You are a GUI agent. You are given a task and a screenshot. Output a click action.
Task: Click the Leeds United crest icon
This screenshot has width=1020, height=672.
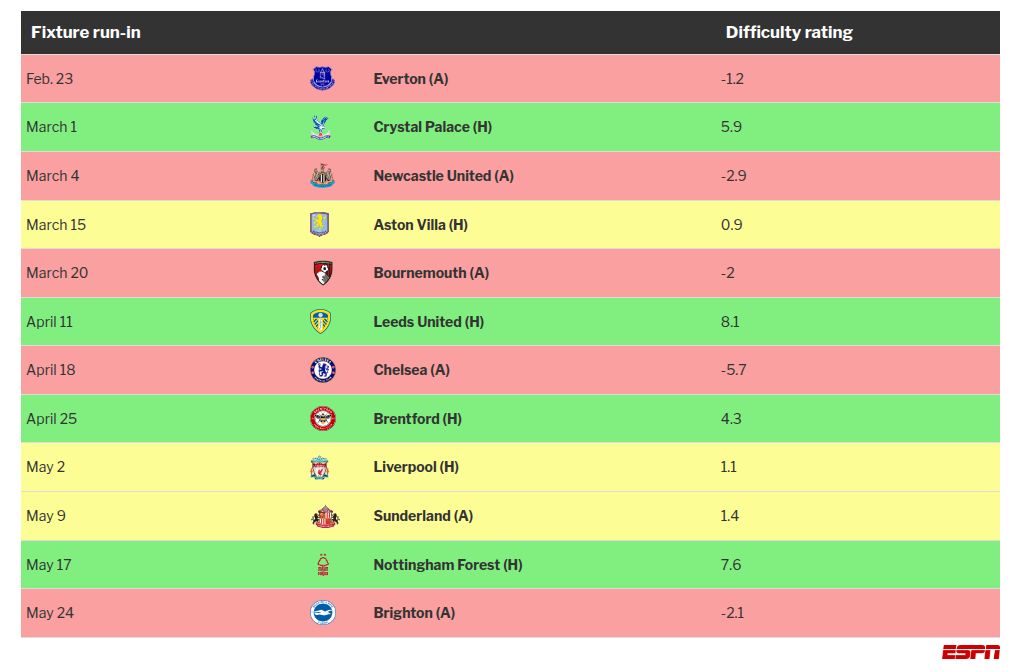pos(321,322)
